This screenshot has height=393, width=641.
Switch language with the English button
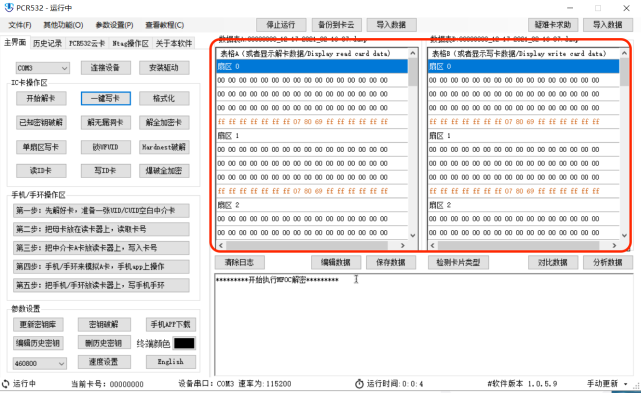click(170, 362)
